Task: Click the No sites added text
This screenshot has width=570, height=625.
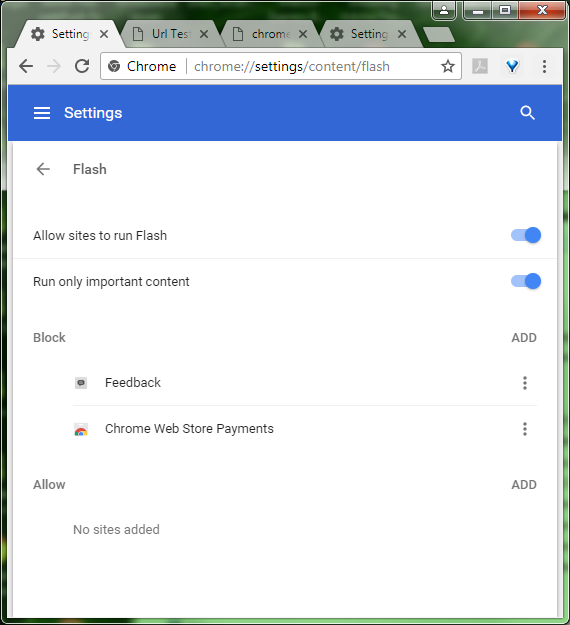Action: [x=116, y=529]
